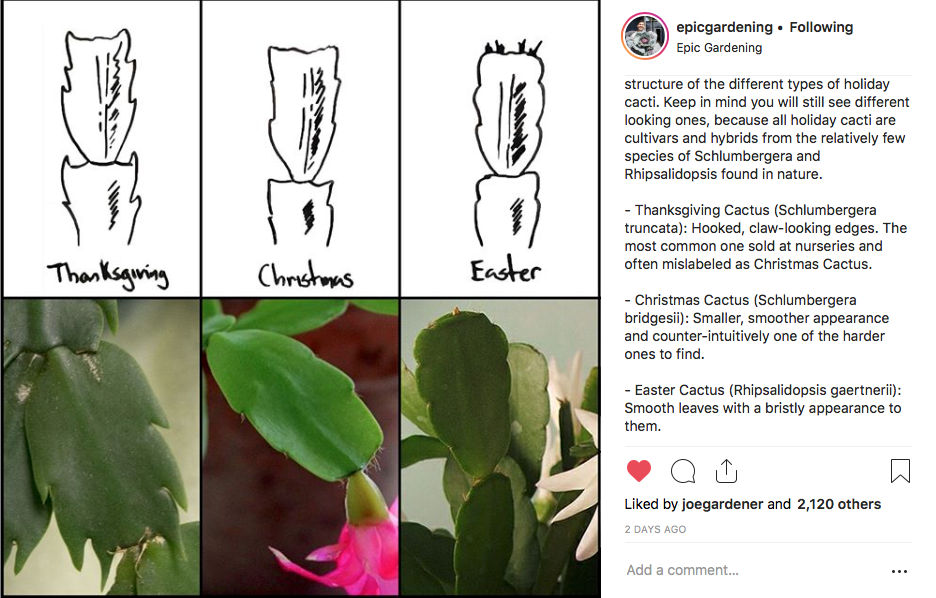This screenshot has height=598, width=936.
Task: Toggle the Following button
Action: (821, 27)
